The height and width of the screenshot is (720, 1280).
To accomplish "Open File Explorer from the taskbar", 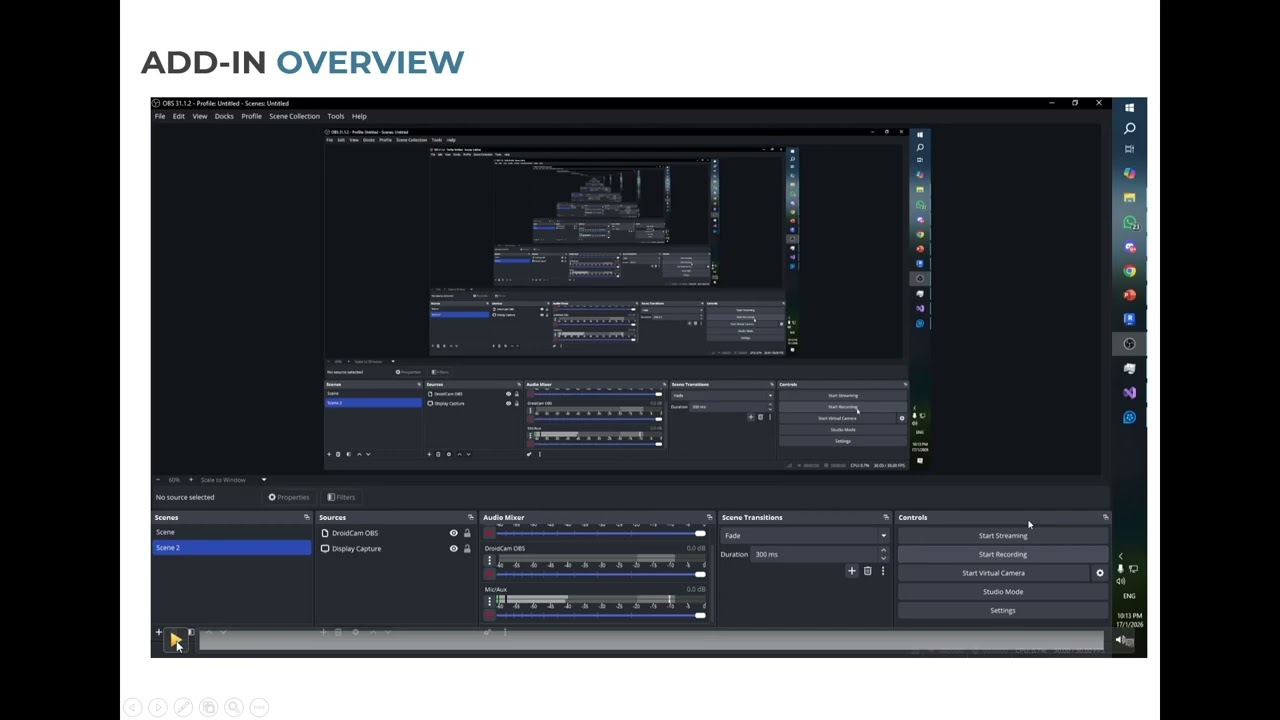I will 1129,197.
